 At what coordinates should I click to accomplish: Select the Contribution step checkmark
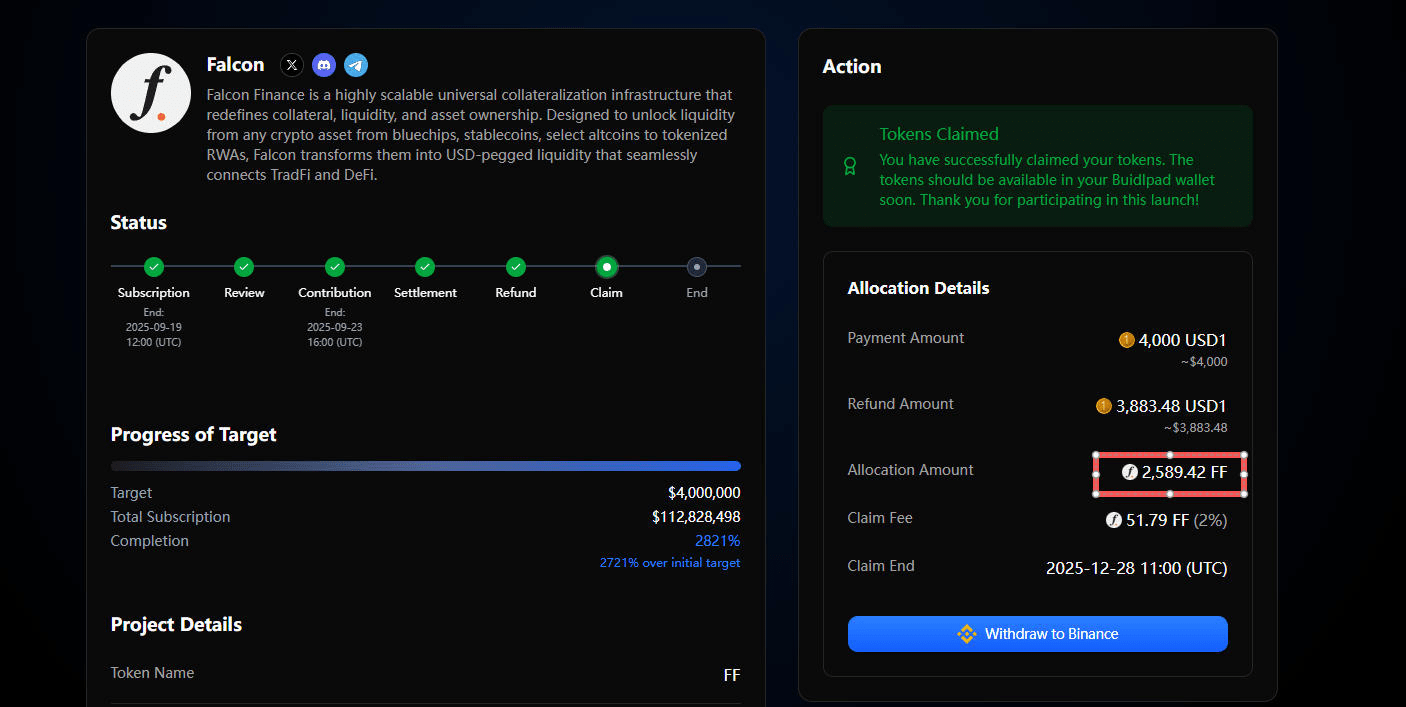(x=335, y=267)
